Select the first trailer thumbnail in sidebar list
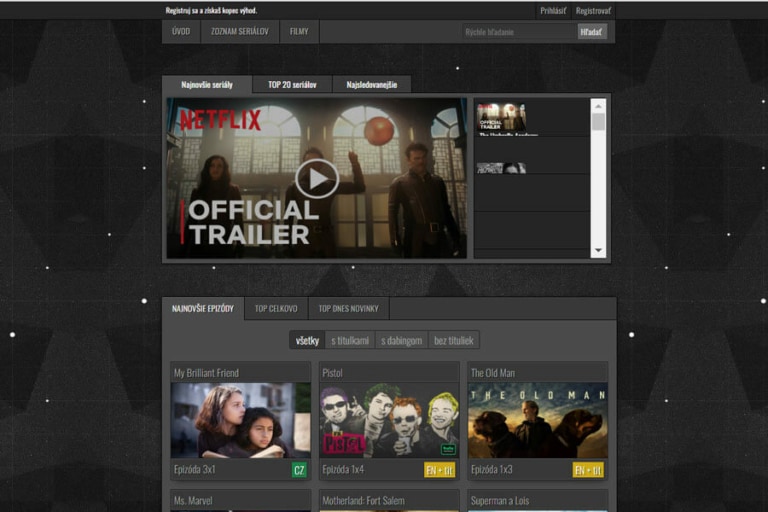The image size is (768, 512). [x=501, y=117]
